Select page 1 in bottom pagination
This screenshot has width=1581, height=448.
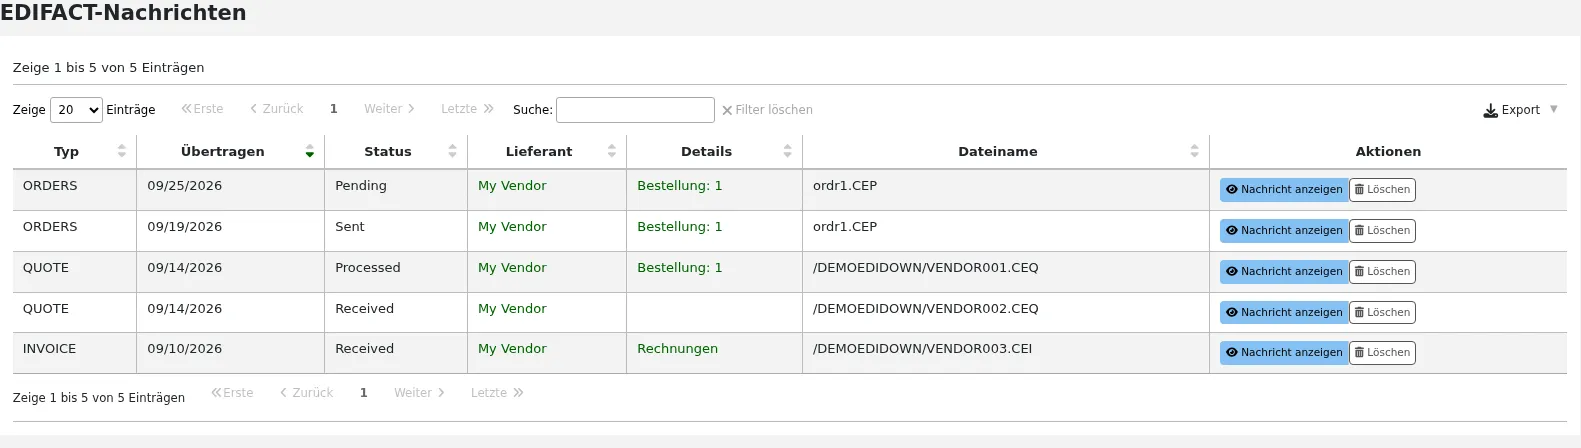point(364,393)
